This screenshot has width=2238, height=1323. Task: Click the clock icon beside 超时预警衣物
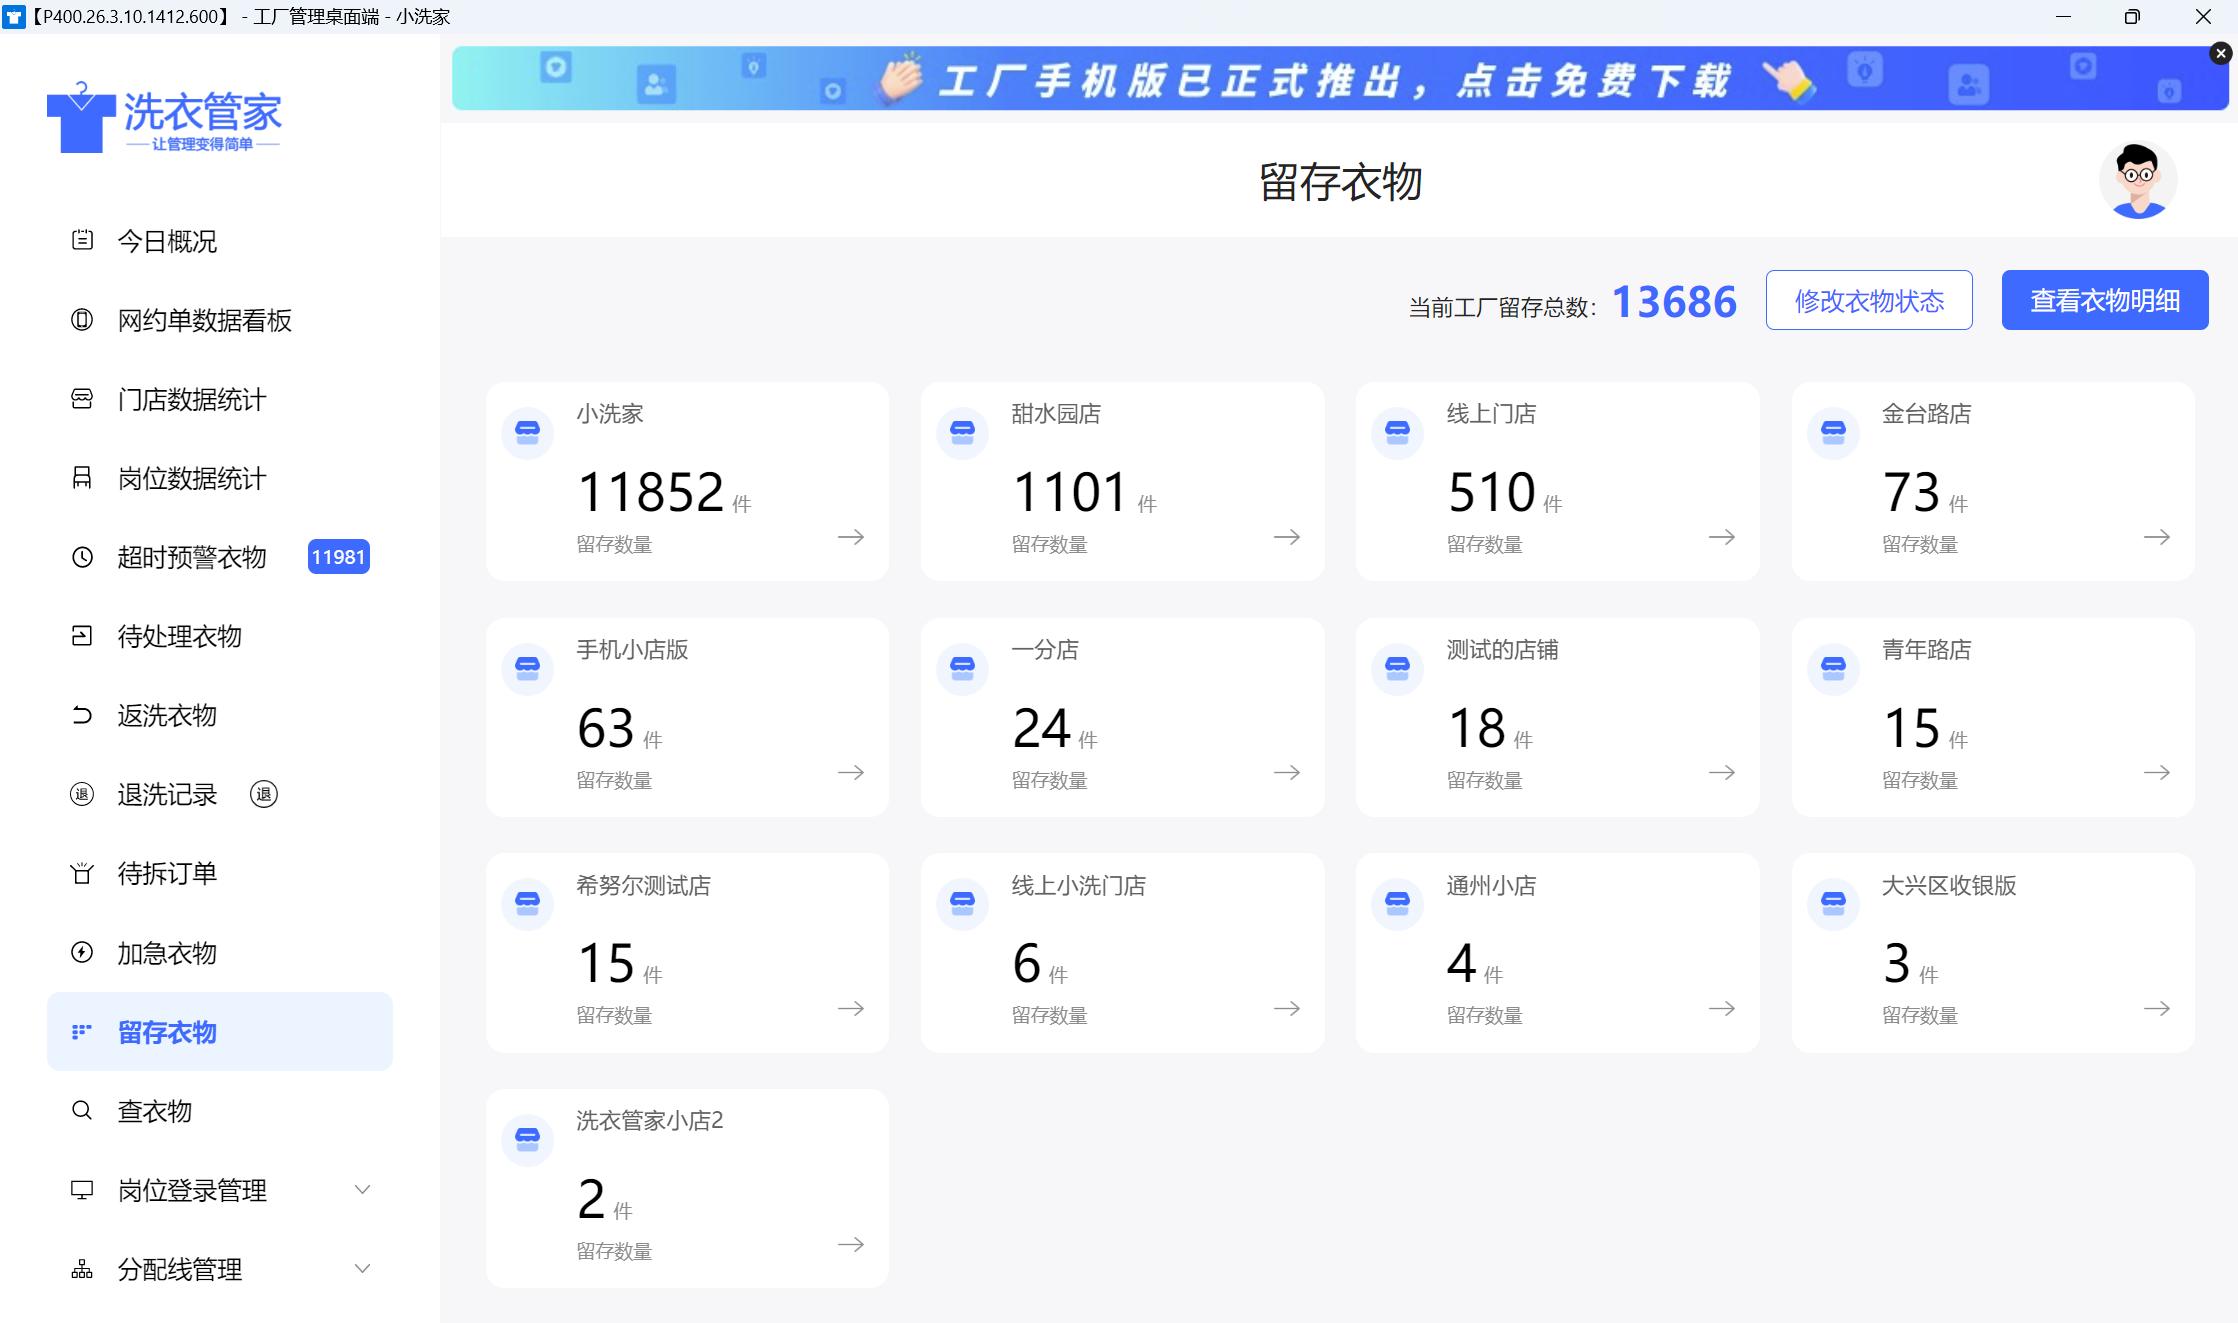click(x=82, y=557)
